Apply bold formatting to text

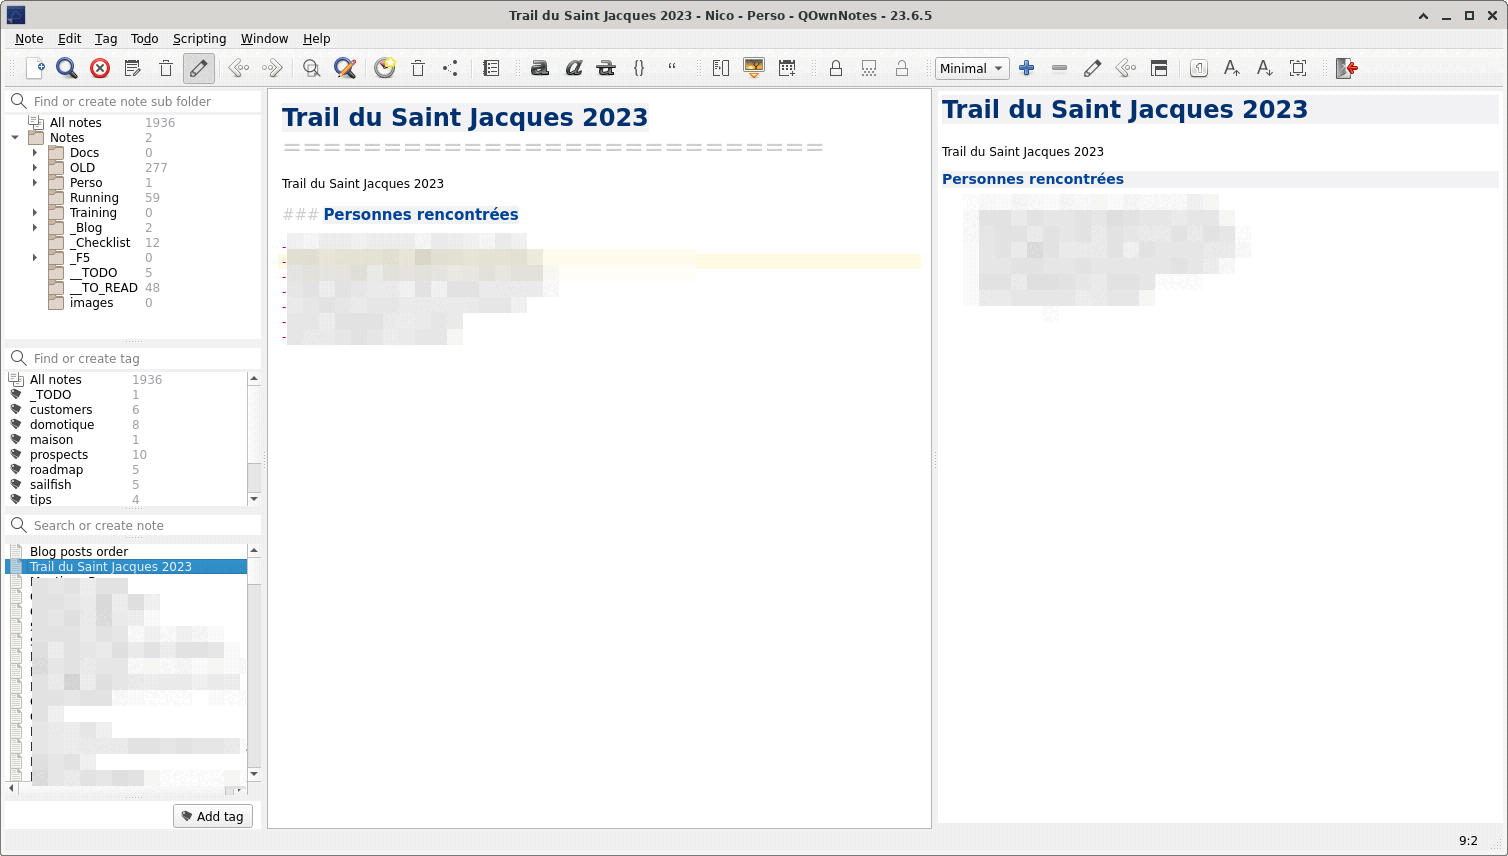540,68
